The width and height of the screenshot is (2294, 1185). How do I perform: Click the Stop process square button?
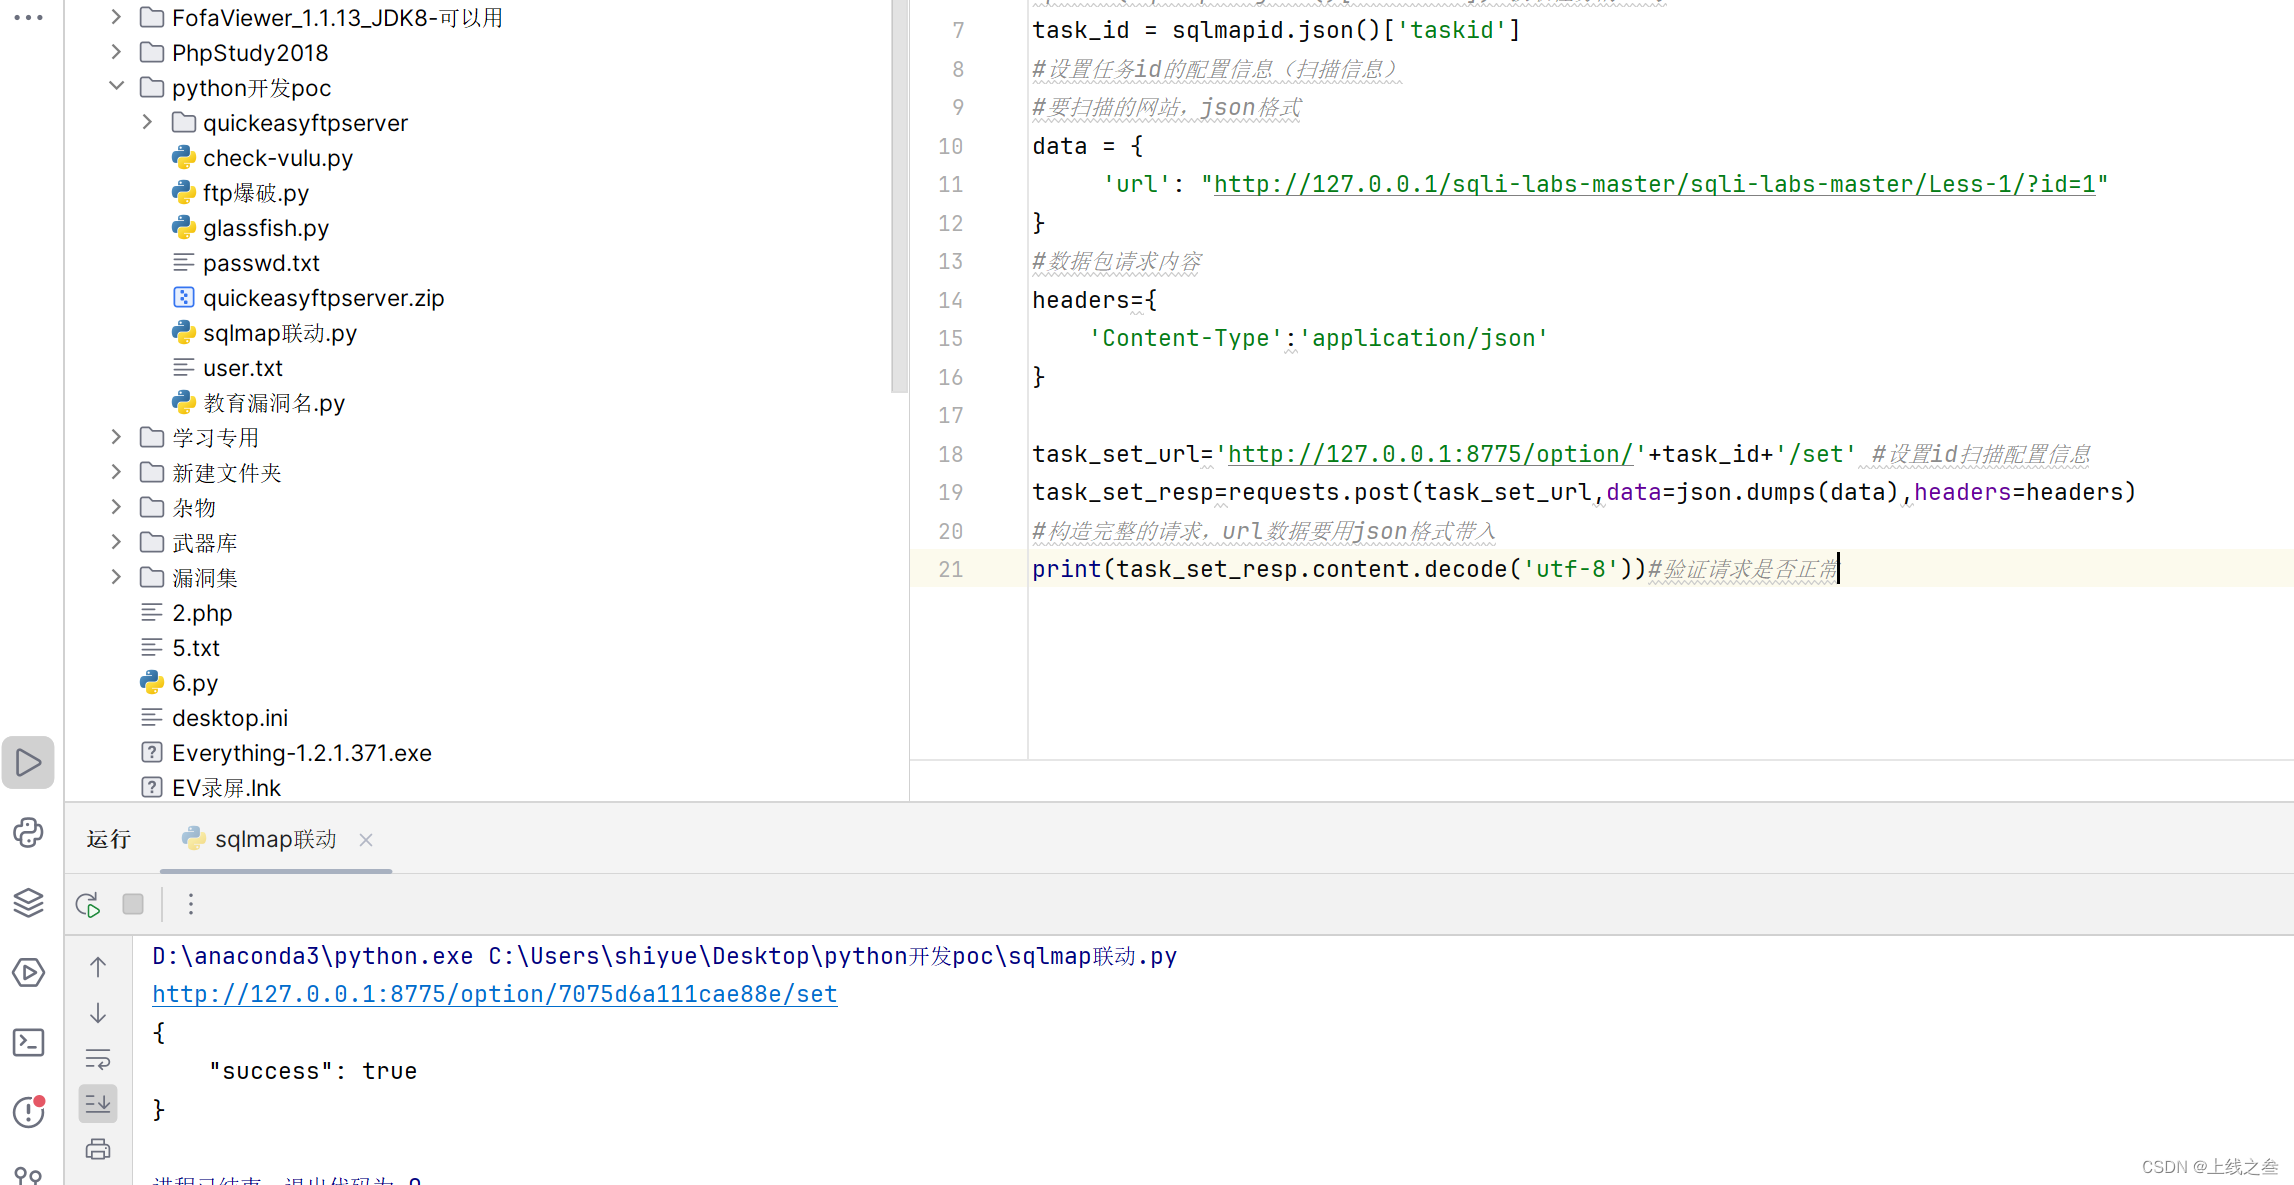click(133, 904)
